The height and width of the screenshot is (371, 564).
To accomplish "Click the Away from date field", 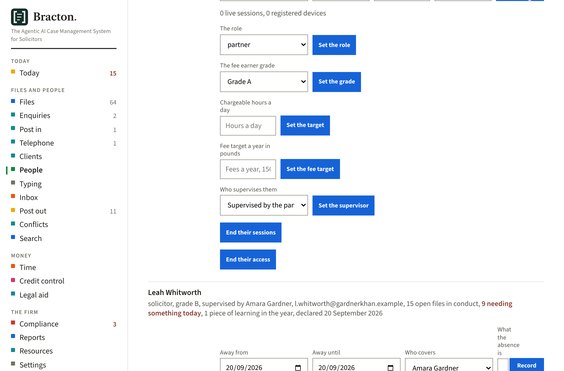I will [264, 366].
